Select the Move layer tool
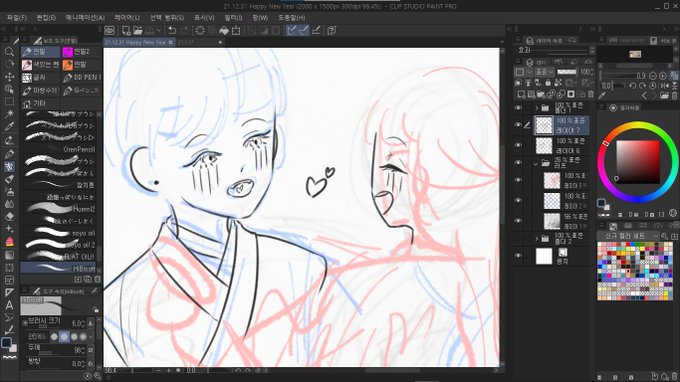Image resolution: width=680 pixels, height=382 pixels. (x=9, y=77)
